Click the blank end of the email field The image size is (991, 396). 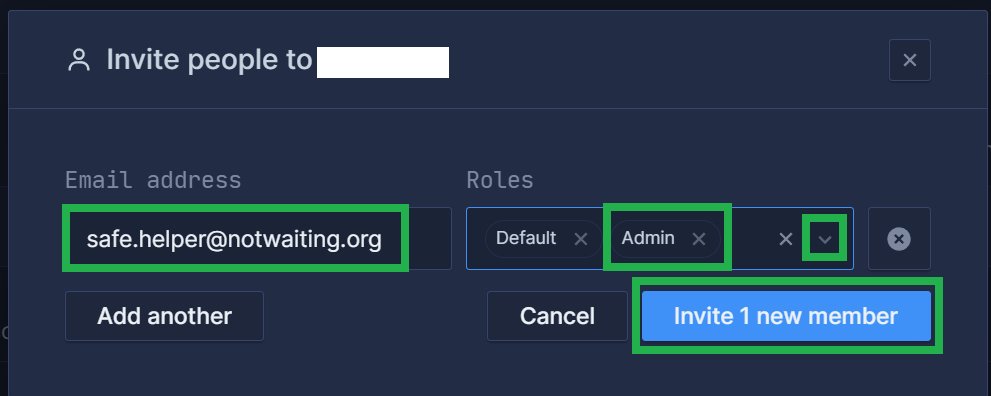click(429, 239)
